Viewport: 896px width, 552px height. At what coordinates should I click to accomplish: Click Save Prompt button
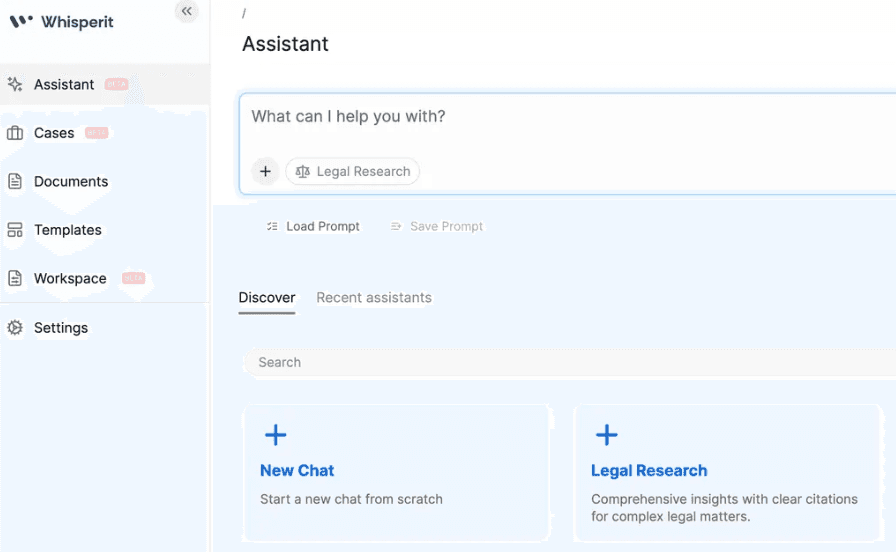tap(437, 227)
